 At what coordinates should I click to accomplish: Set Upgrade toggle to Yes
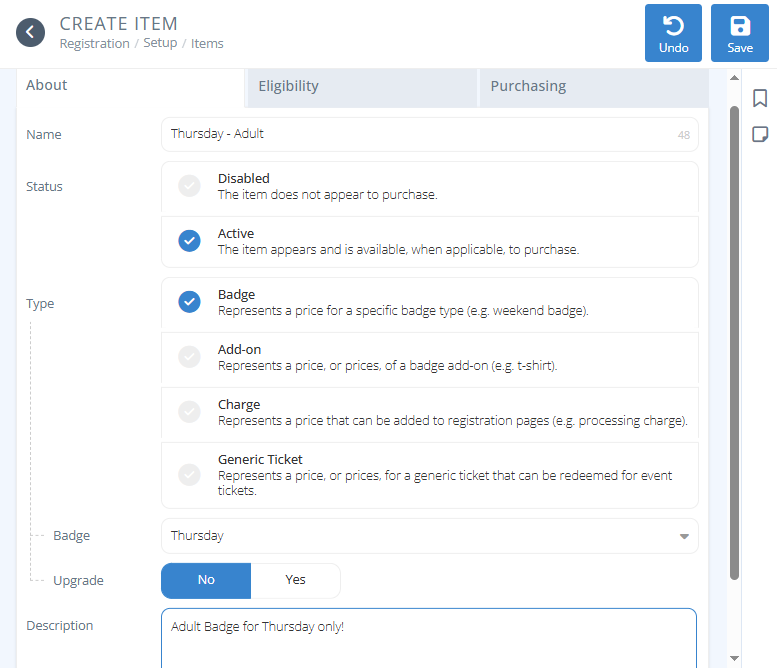tap(295, 580)
